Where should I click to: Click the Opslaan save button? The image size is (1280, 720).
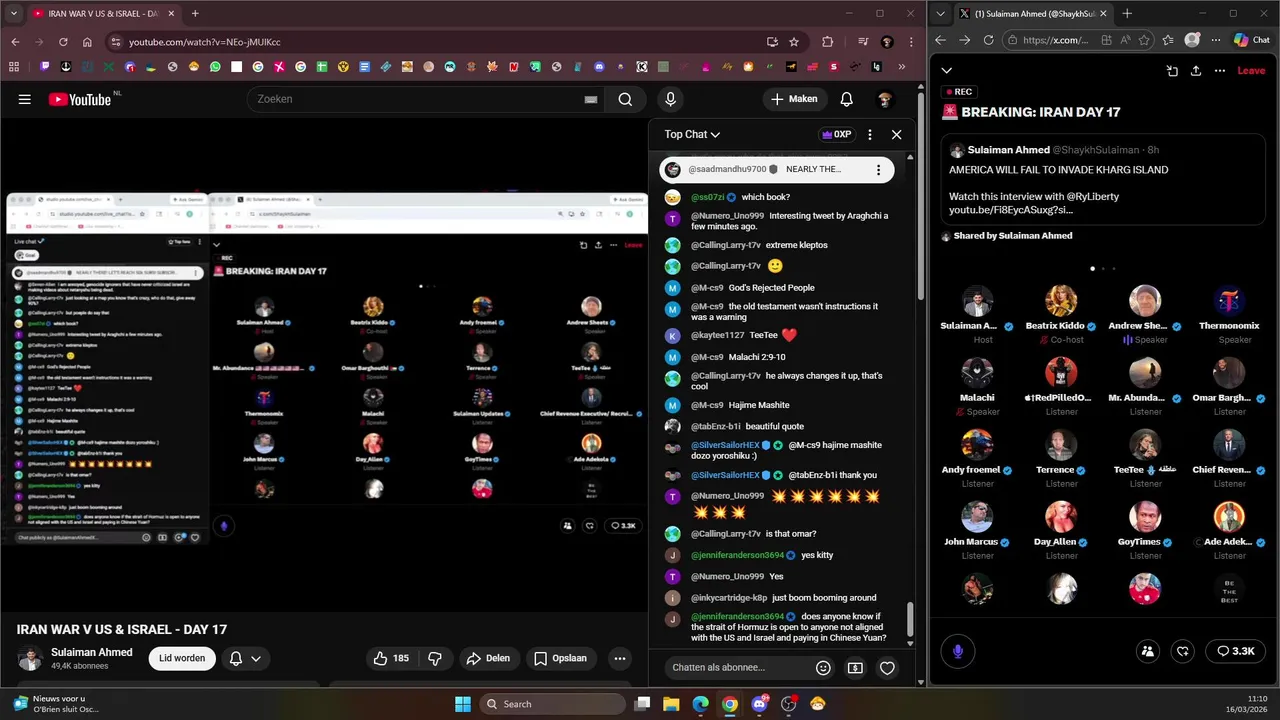pos(560,658)
